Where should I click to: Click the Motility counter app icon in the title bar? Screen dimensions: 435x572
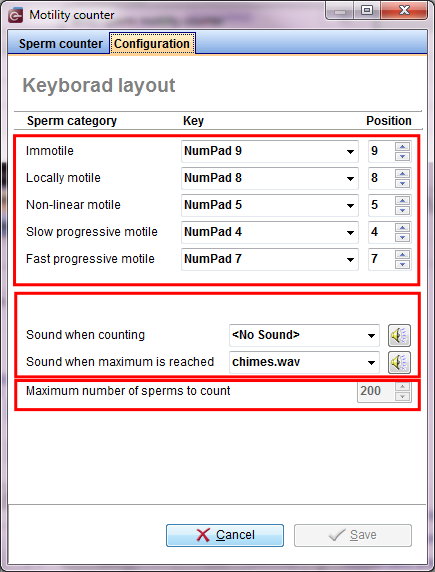(16, 15)
